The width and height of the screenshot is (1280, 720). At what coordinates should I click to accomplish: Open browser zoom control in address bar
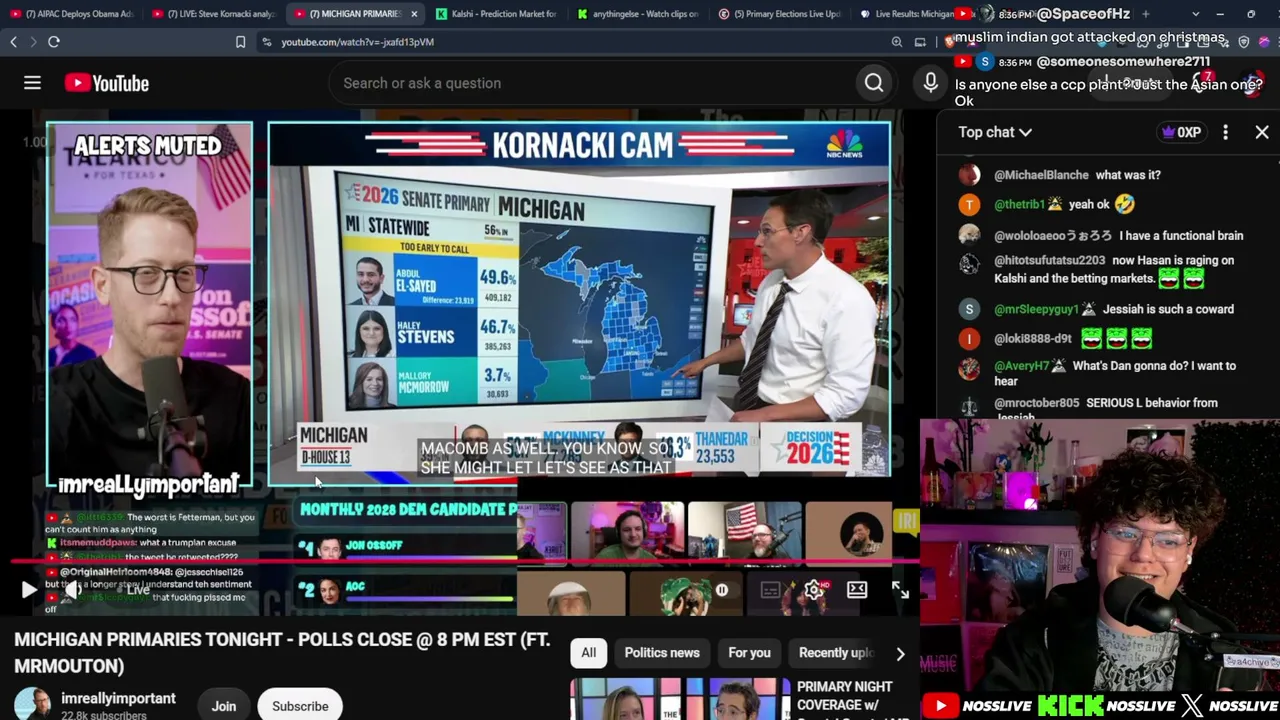click(x=897, y=42)
